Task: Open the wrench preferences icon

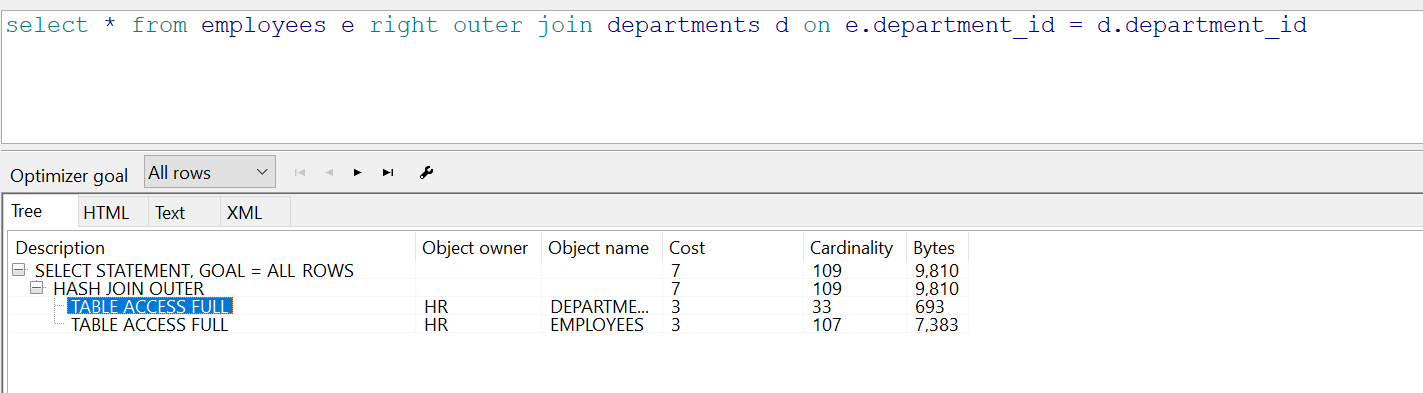Action: [x=426, y=173]
